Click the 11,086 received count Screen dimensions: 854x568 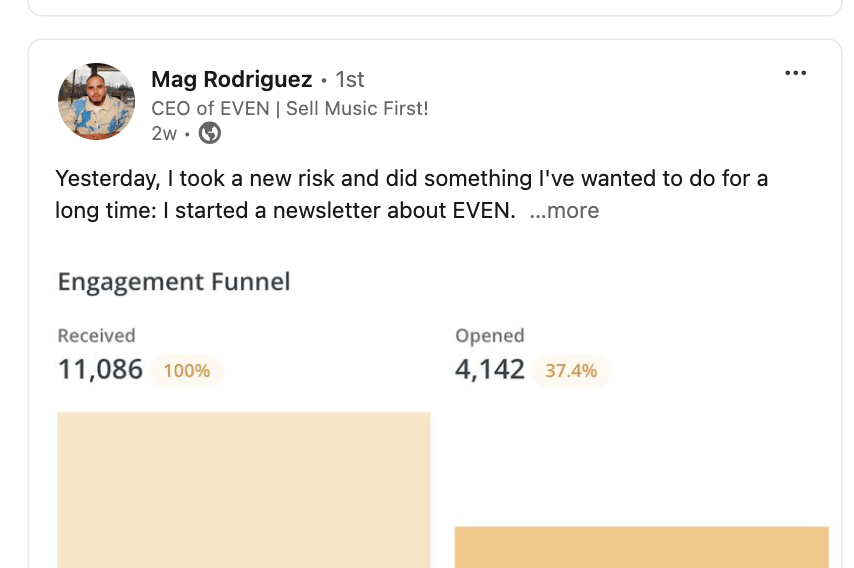(x=100, y=370)
